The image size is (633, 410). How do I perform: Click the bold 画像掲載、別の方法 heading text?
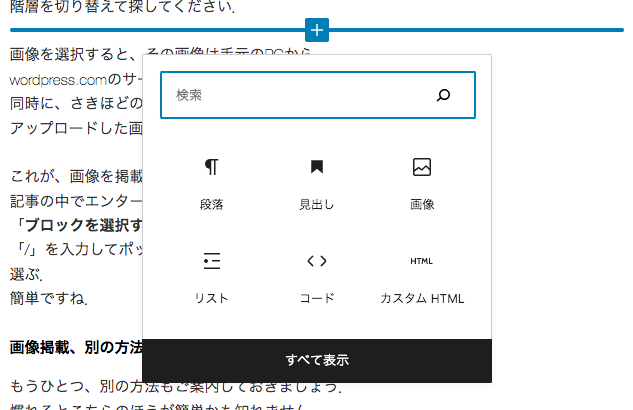point(76,348)
